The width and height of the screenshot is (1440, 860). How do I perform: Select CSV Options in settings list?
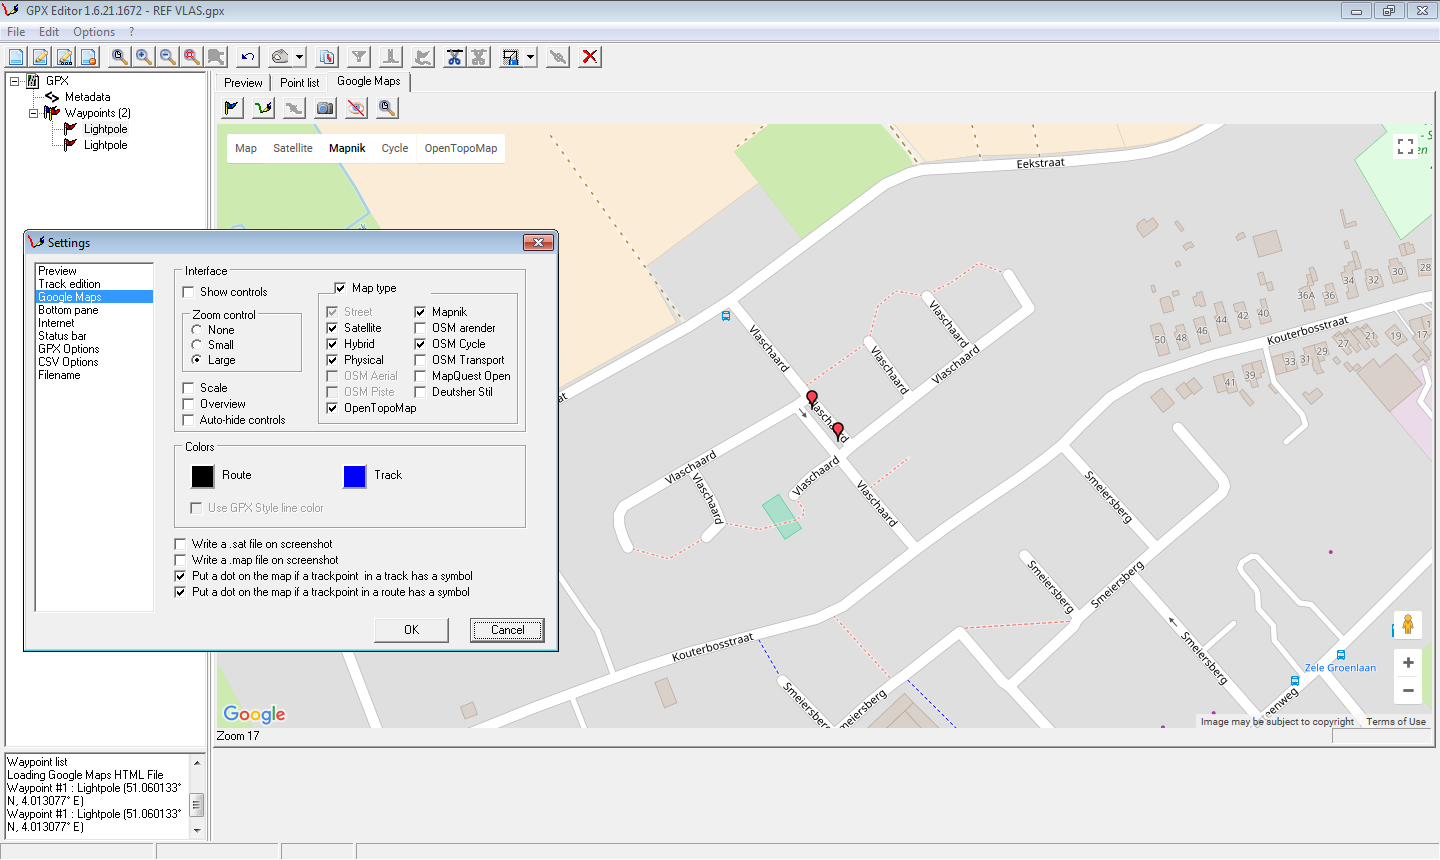[x=68, y=362]
